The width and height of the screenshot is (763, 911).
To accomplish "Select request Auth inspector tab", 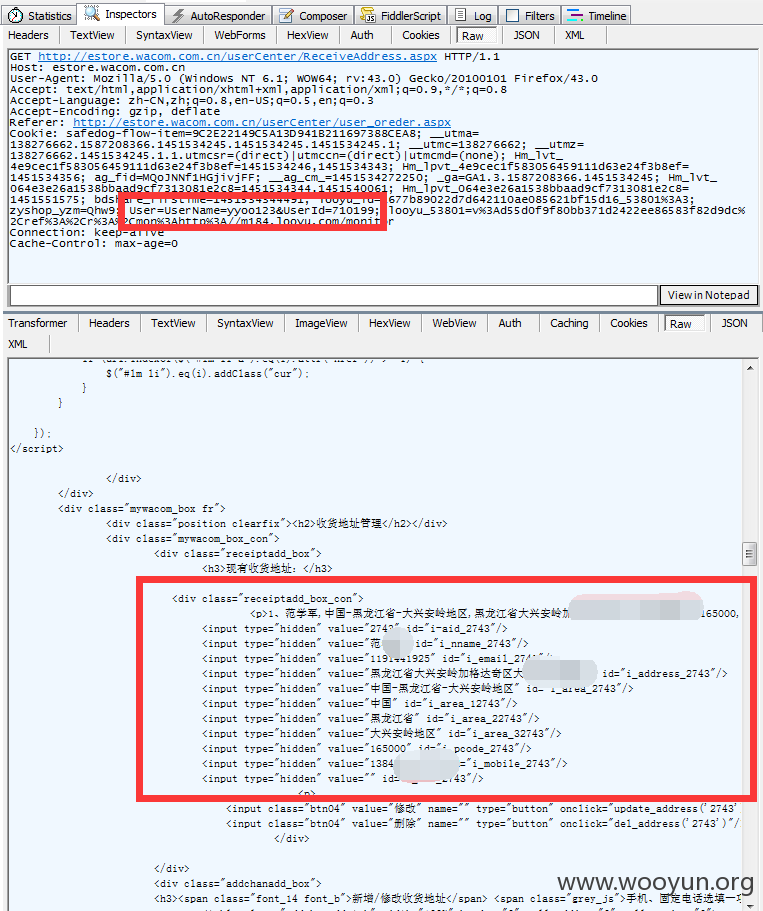I will [x=362, y=35].
